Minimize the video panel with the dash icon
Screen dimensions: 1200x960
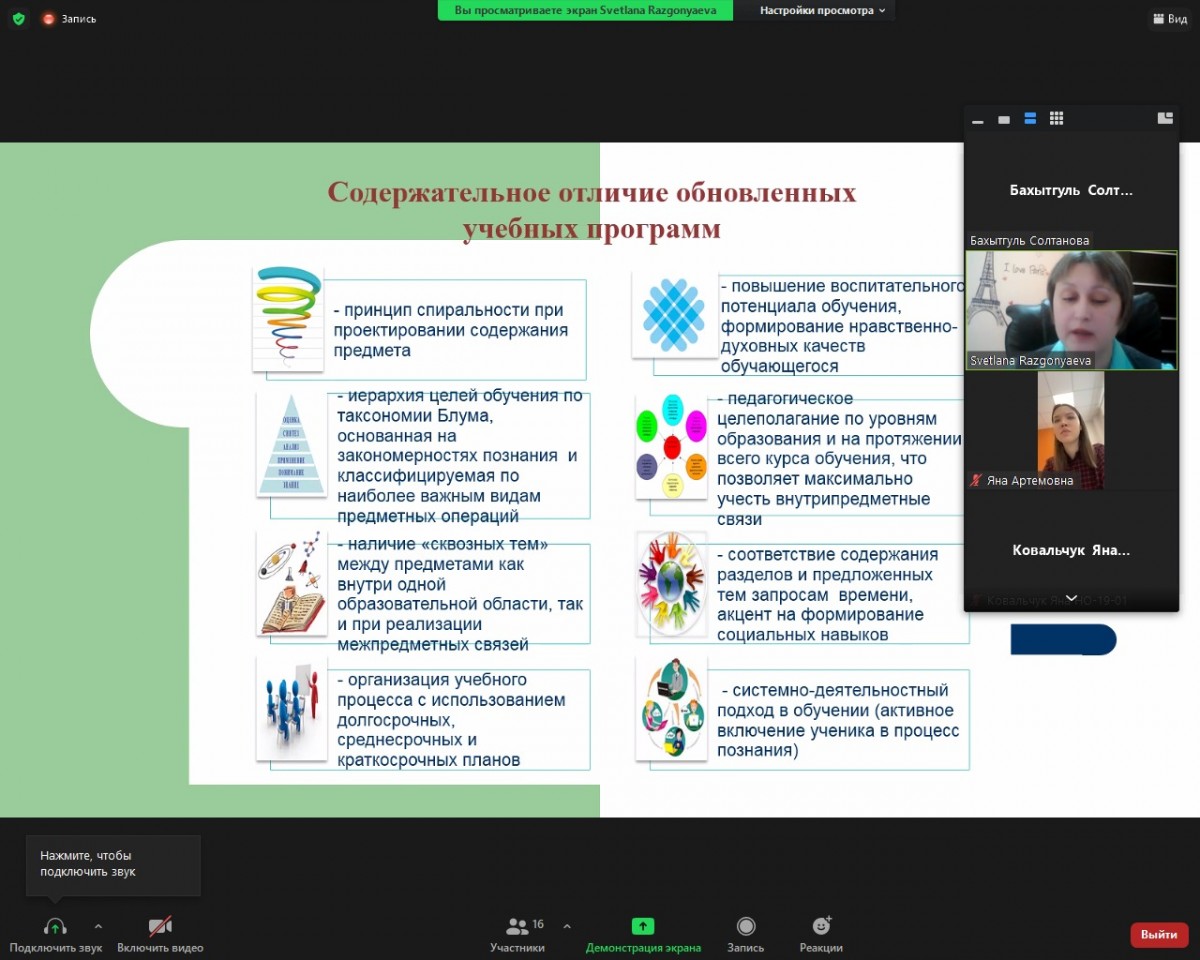(977, 120)
